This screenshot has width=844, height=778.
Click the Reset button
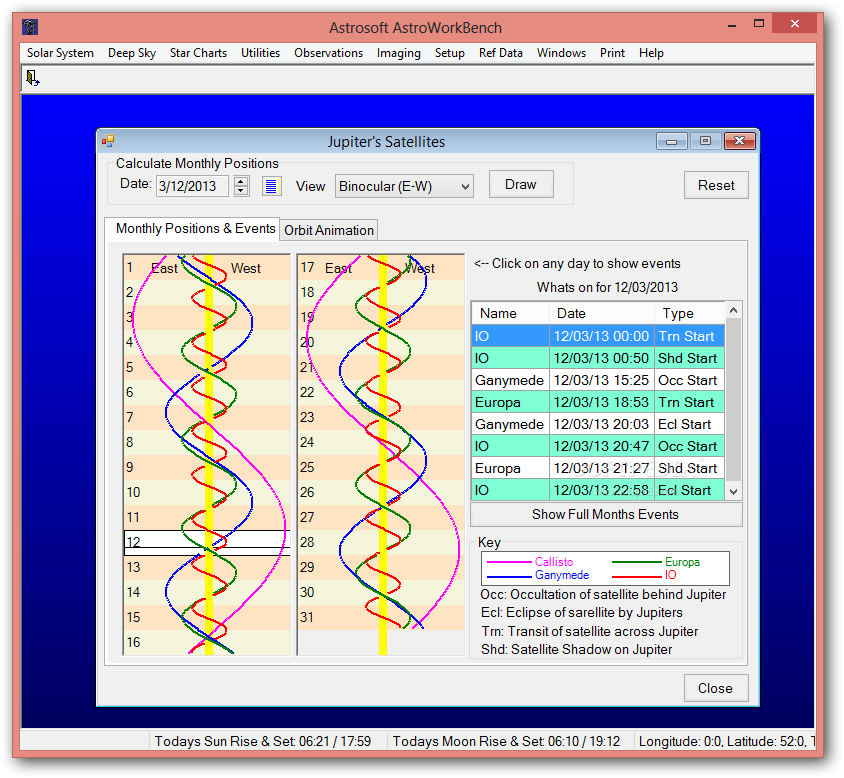716,185
